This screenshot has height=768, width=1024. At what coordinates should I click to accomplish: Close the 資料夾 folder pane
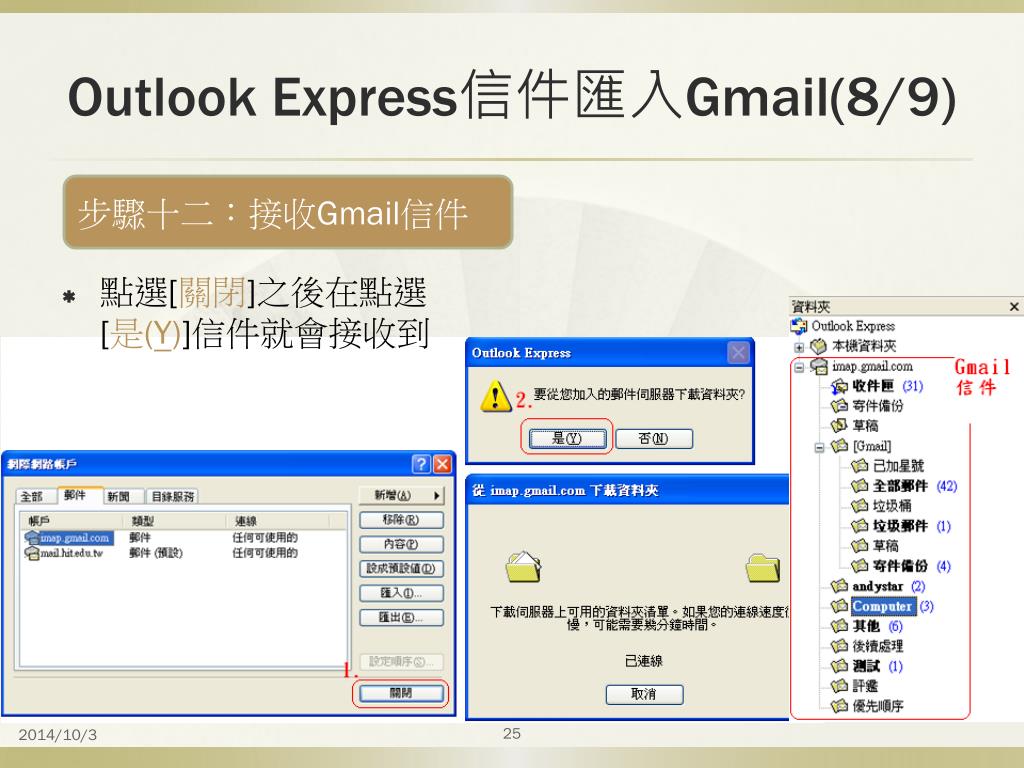click(1014, 306)
